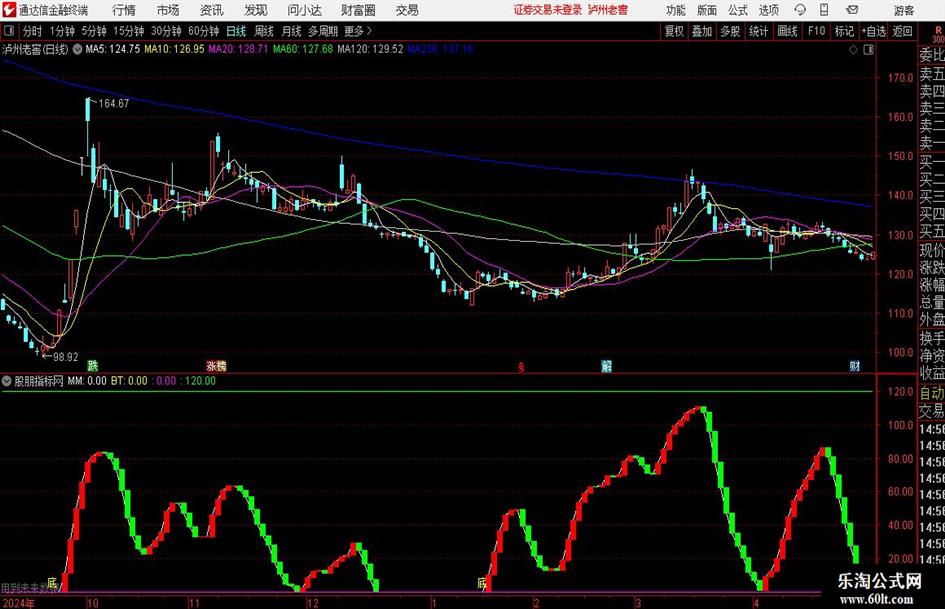Image resolution: width=945 pixels, height=609 pixels.
Task: Open the 市场 menu
Action: click(x=168, y=10)
